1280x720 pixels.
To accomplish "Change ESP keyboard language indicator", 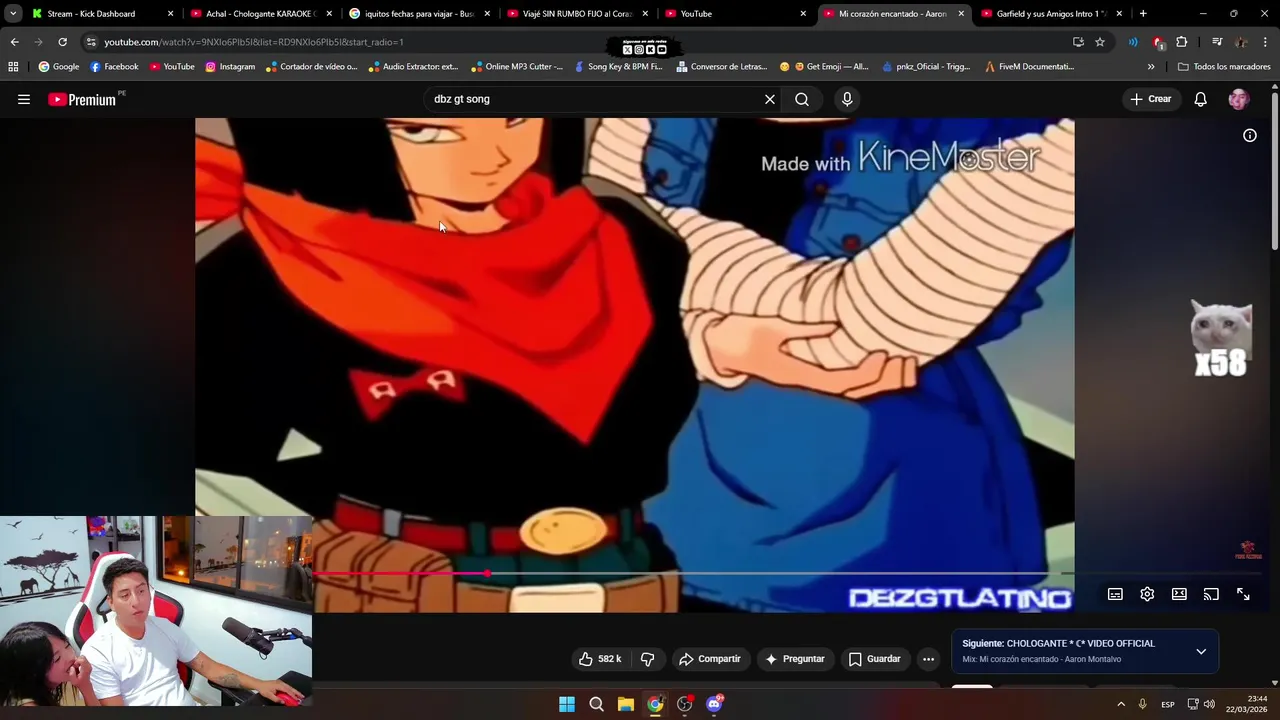I will click(x=1168, y=704).
